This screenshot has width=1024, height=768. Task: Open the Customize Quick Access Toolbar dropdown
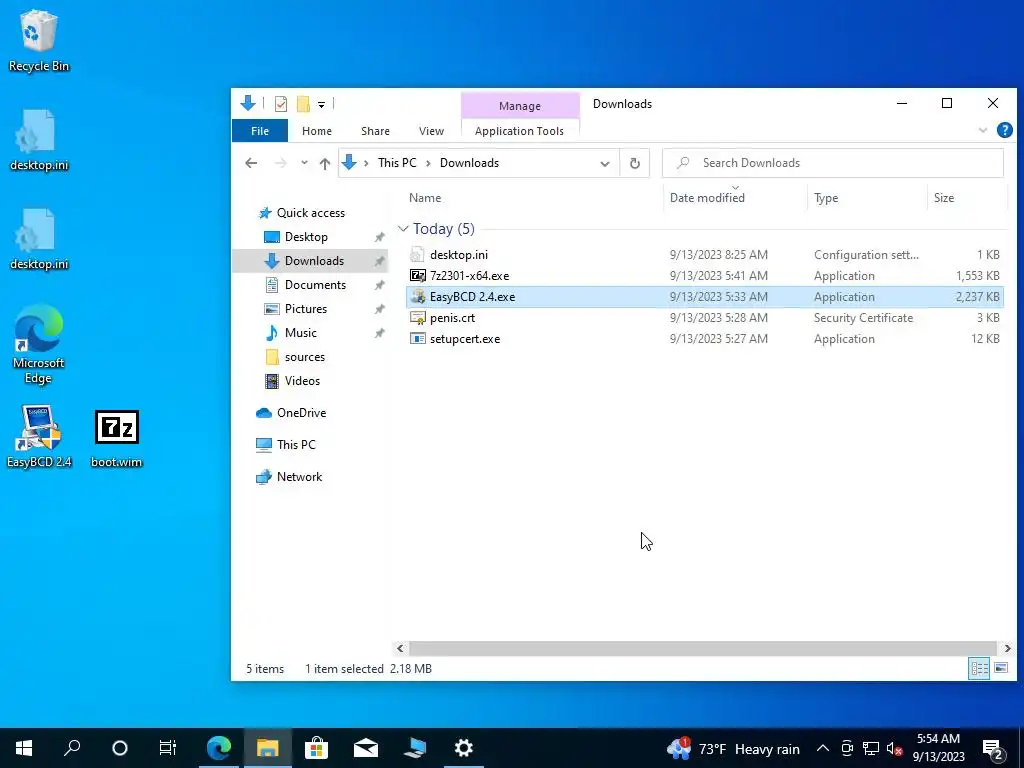click(x=321, y=104)
